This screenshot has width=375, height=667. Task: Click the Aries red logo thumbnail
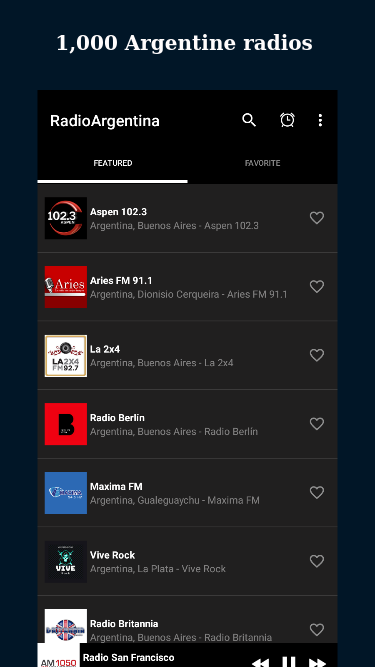tap(66, 287)
